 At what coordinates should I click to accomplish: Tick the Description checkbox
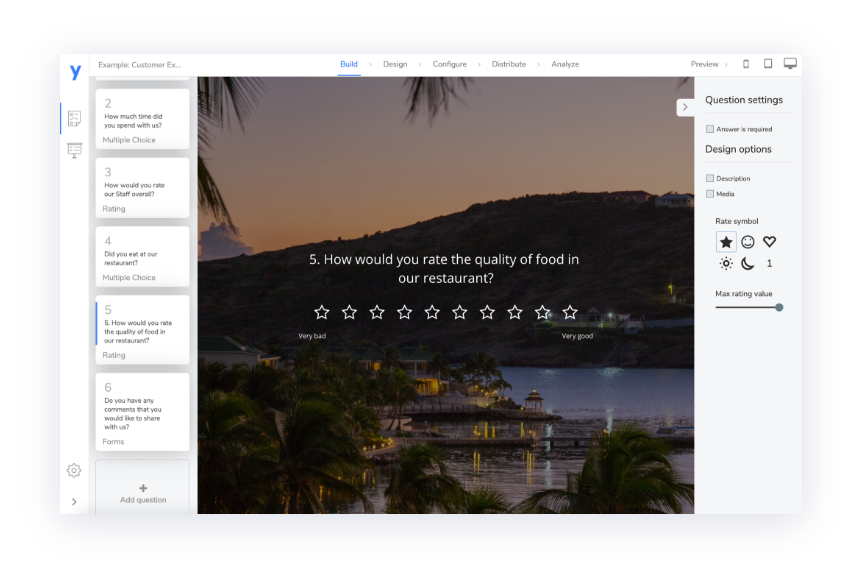pos(710,179)
